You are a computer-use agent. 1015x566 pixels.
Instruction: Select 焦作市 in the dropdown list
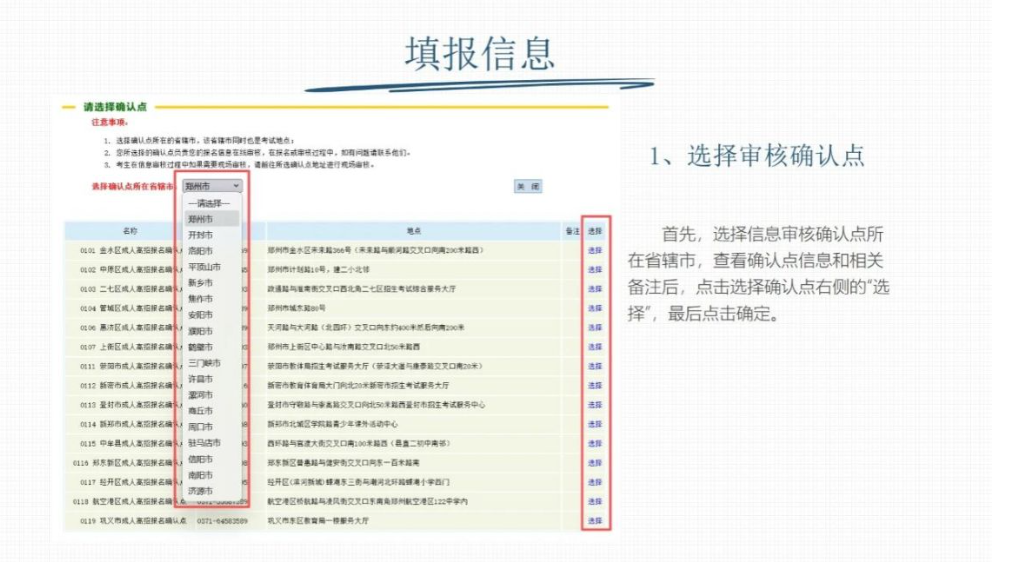point(200,299)
